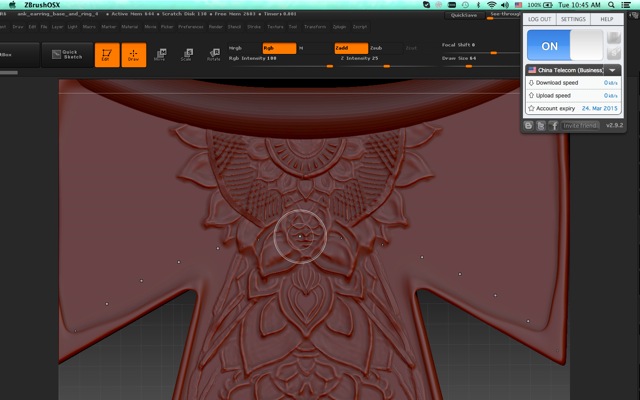Select the Scale tool icon
640x400 pixels.
(187, 55)
